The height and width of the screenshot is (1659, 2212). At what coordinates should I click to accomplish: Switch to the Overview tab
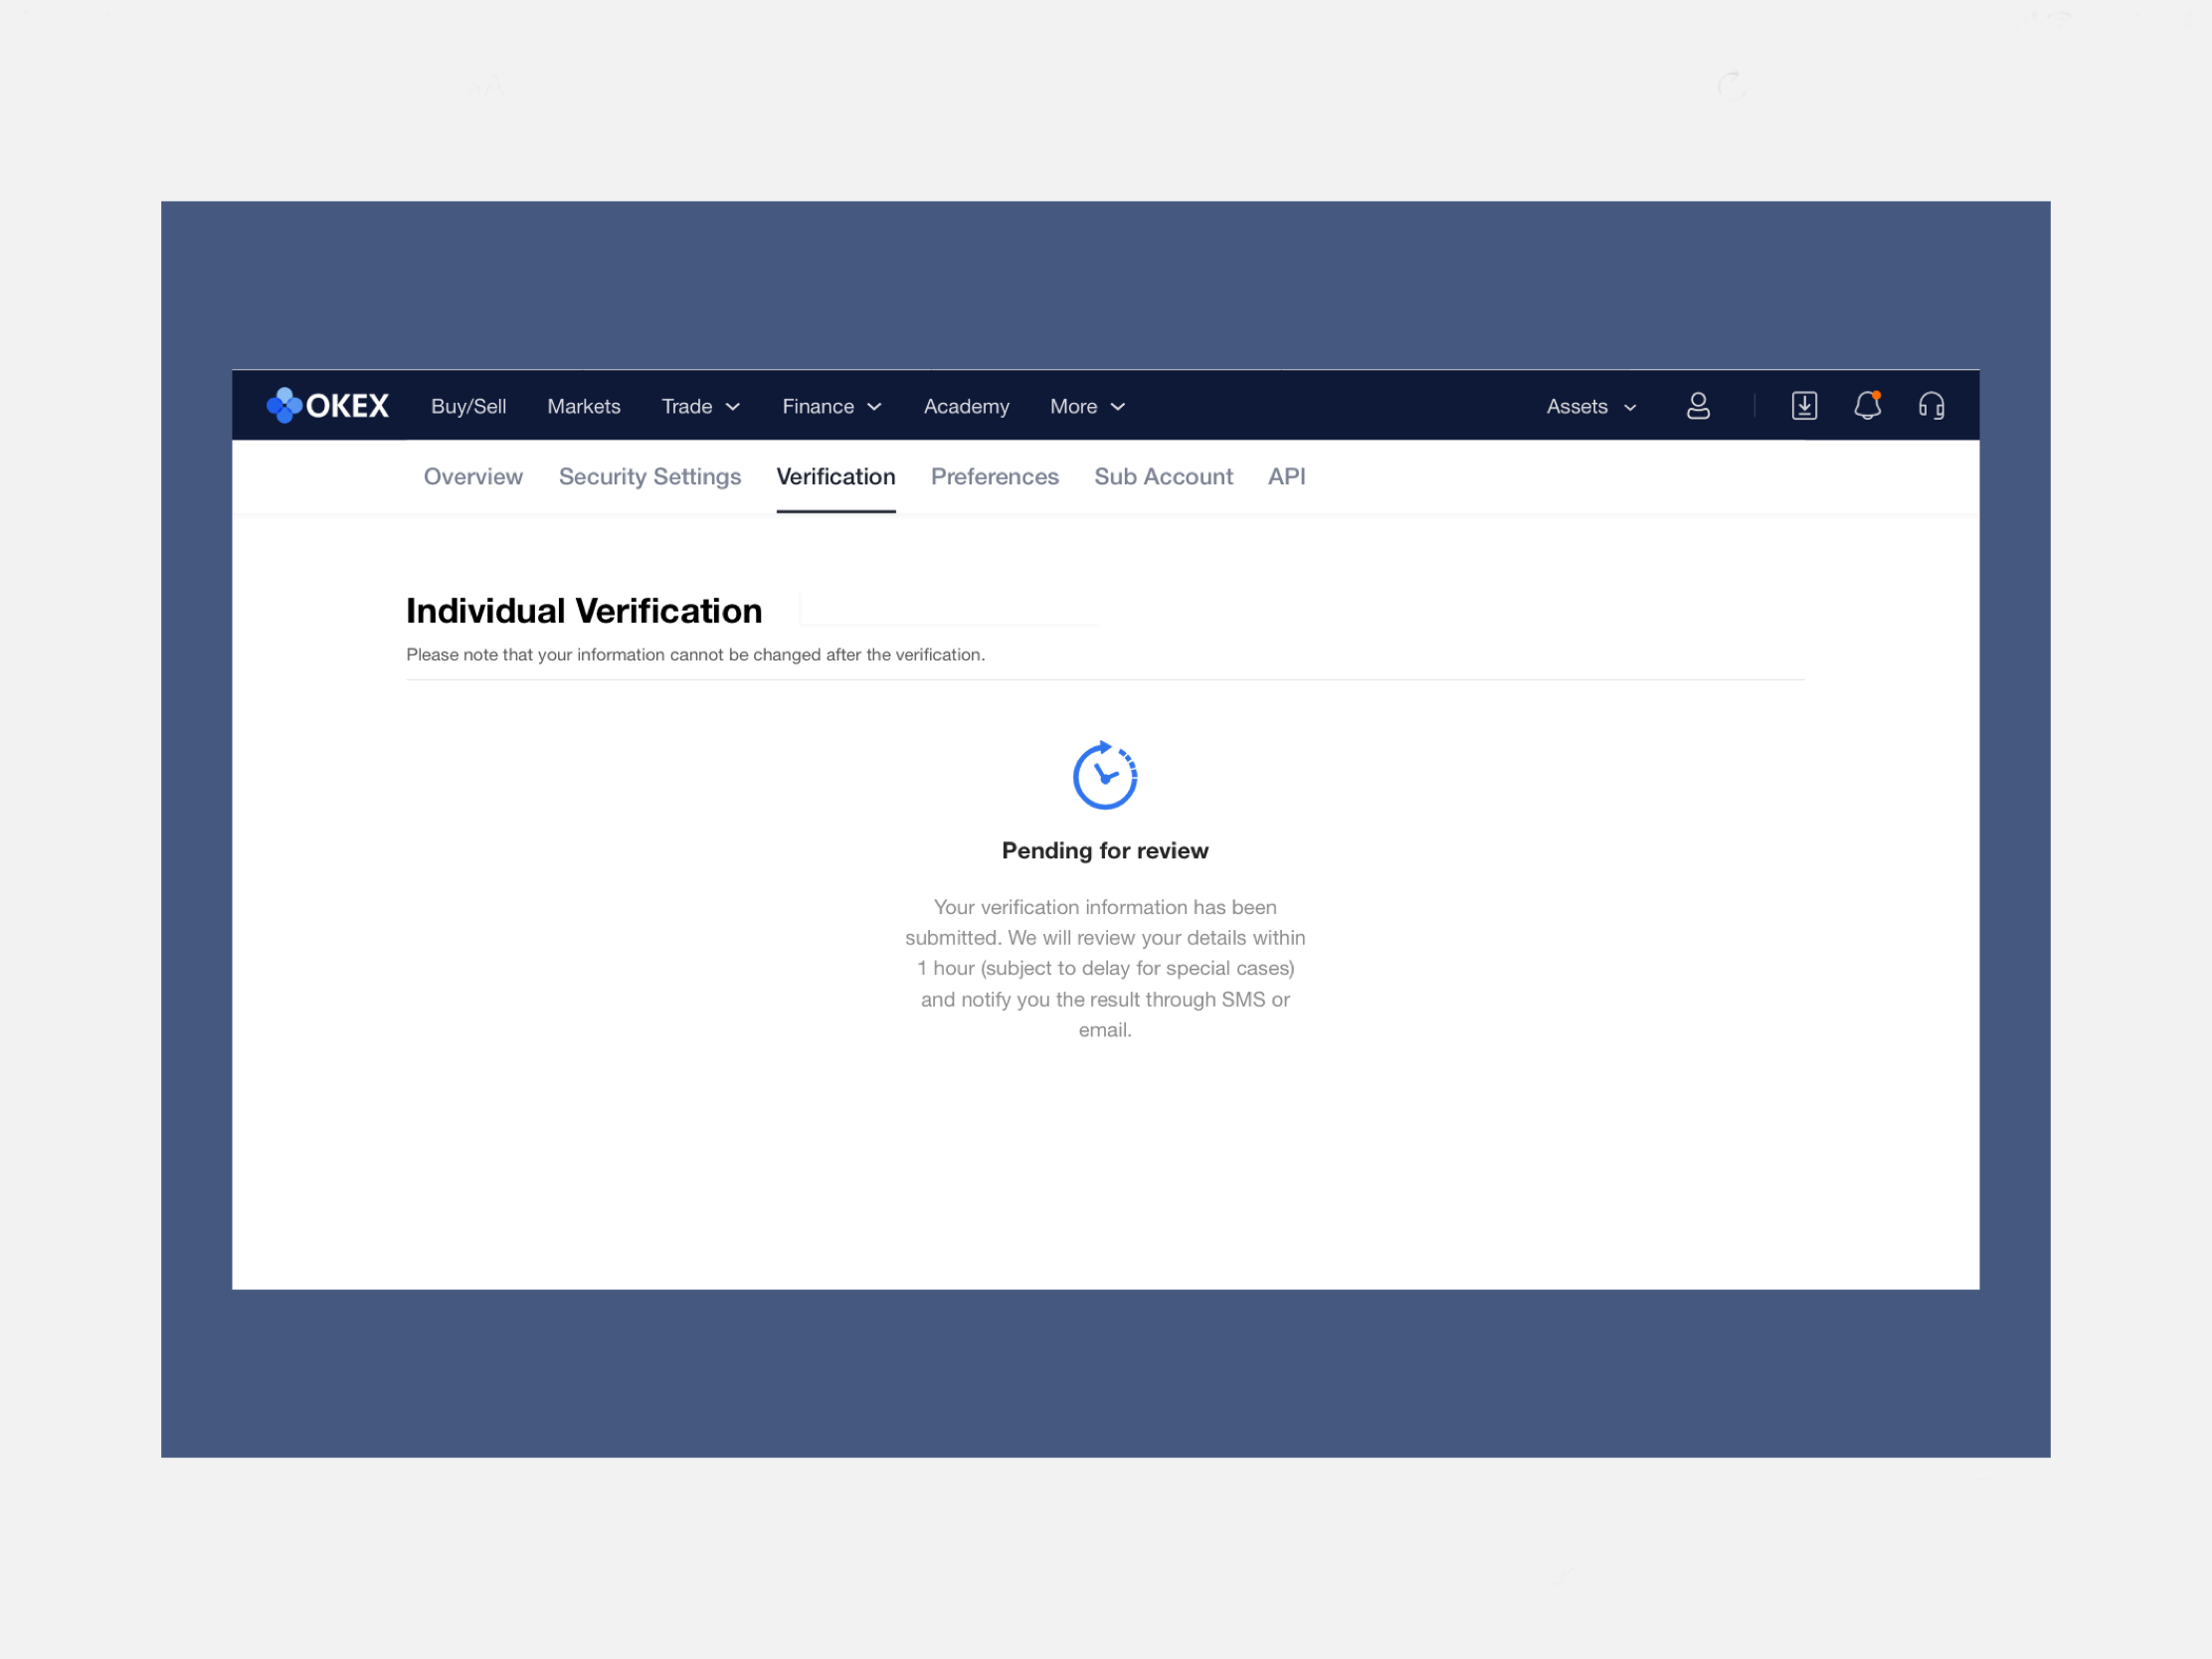473,476
